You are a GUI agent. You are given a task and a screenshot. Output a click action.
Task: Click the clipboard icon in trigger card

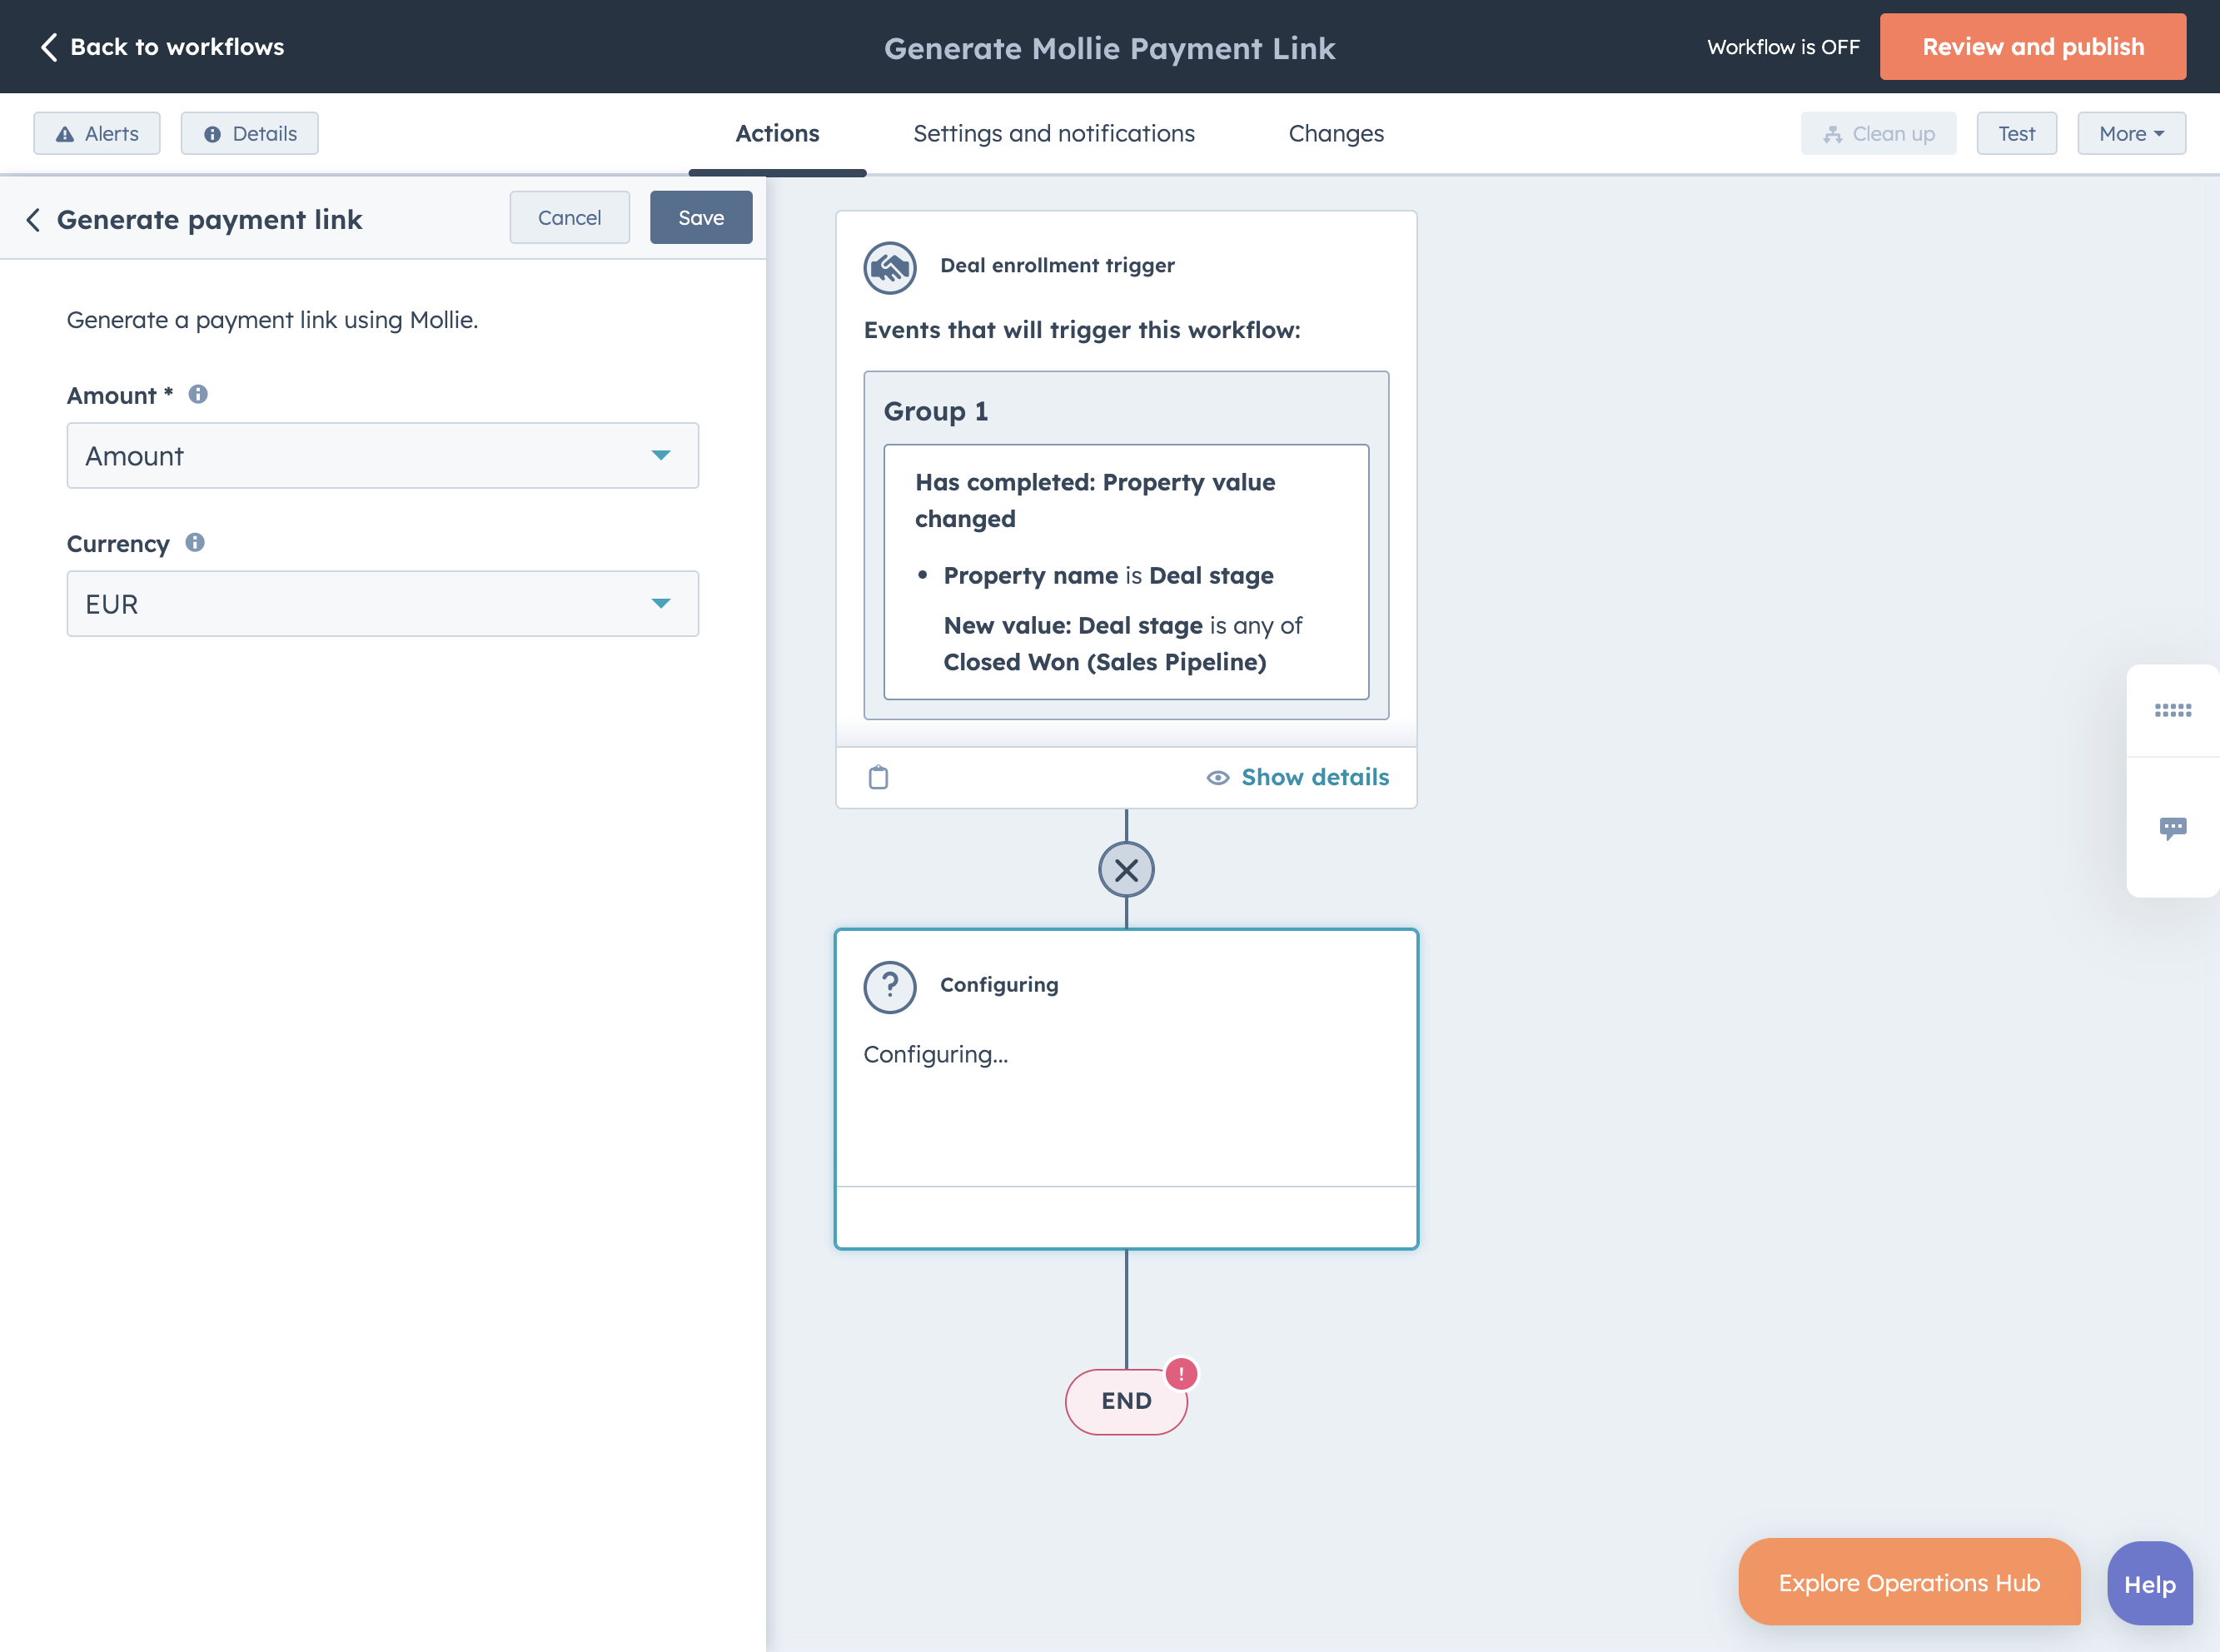tap(878, 777)
